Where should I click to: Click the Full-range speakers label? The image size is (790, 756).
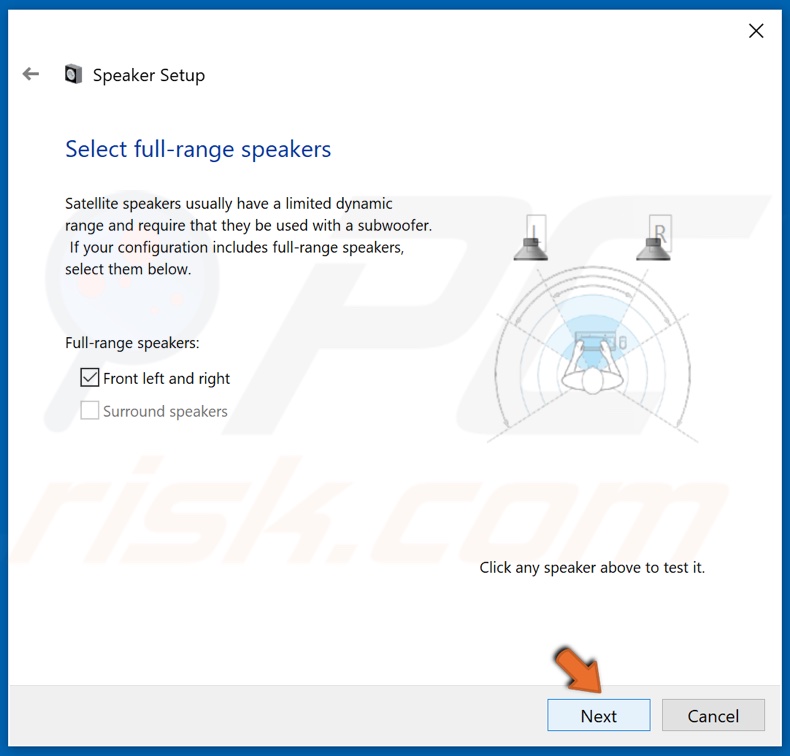point(132,343)
